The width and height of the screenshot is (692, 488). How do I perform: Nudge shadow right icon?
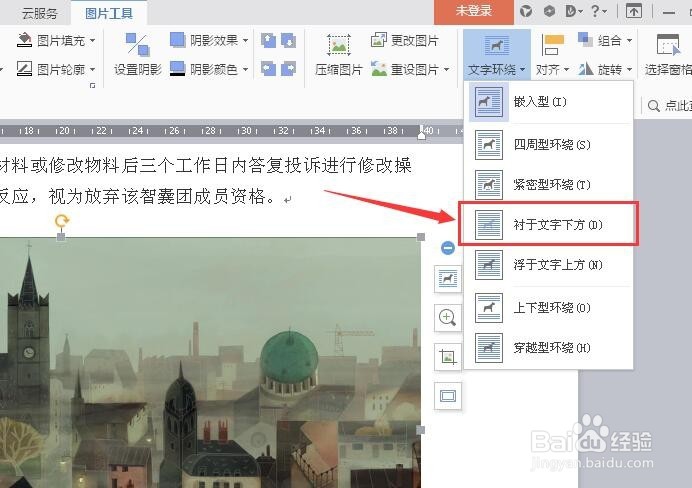point(289,69)
